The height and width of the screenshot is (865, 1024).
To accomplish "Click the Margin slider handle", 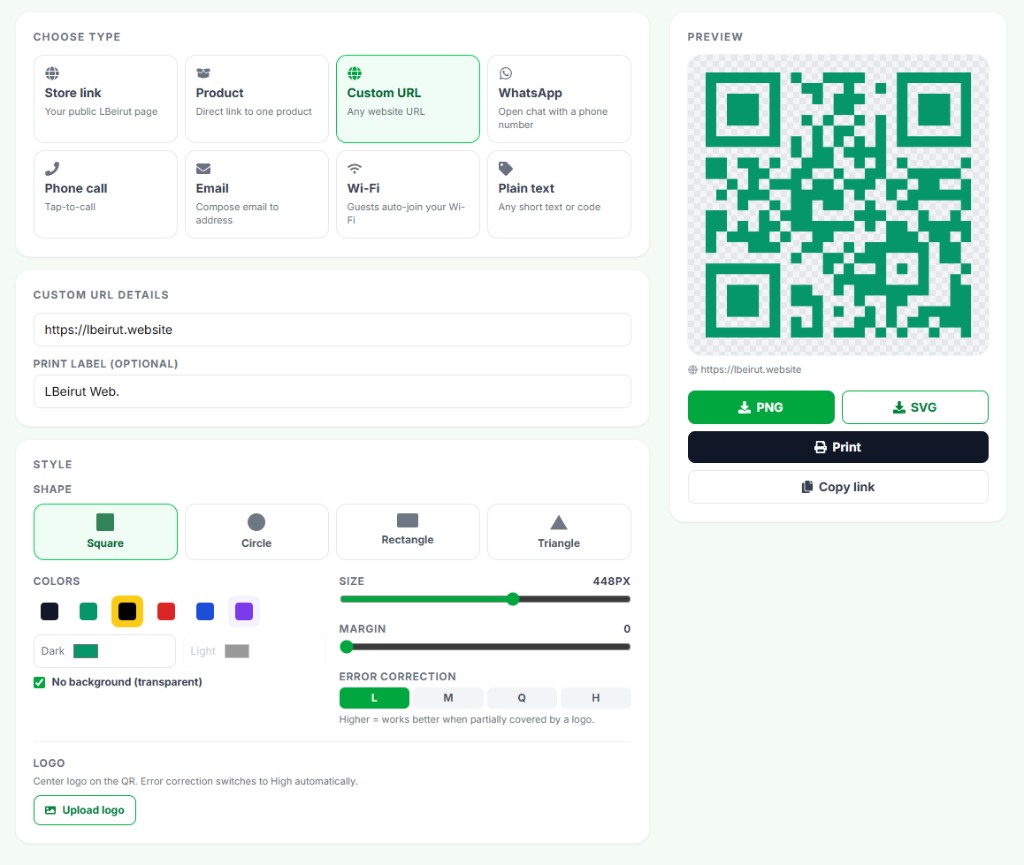I will click(347, 646).
